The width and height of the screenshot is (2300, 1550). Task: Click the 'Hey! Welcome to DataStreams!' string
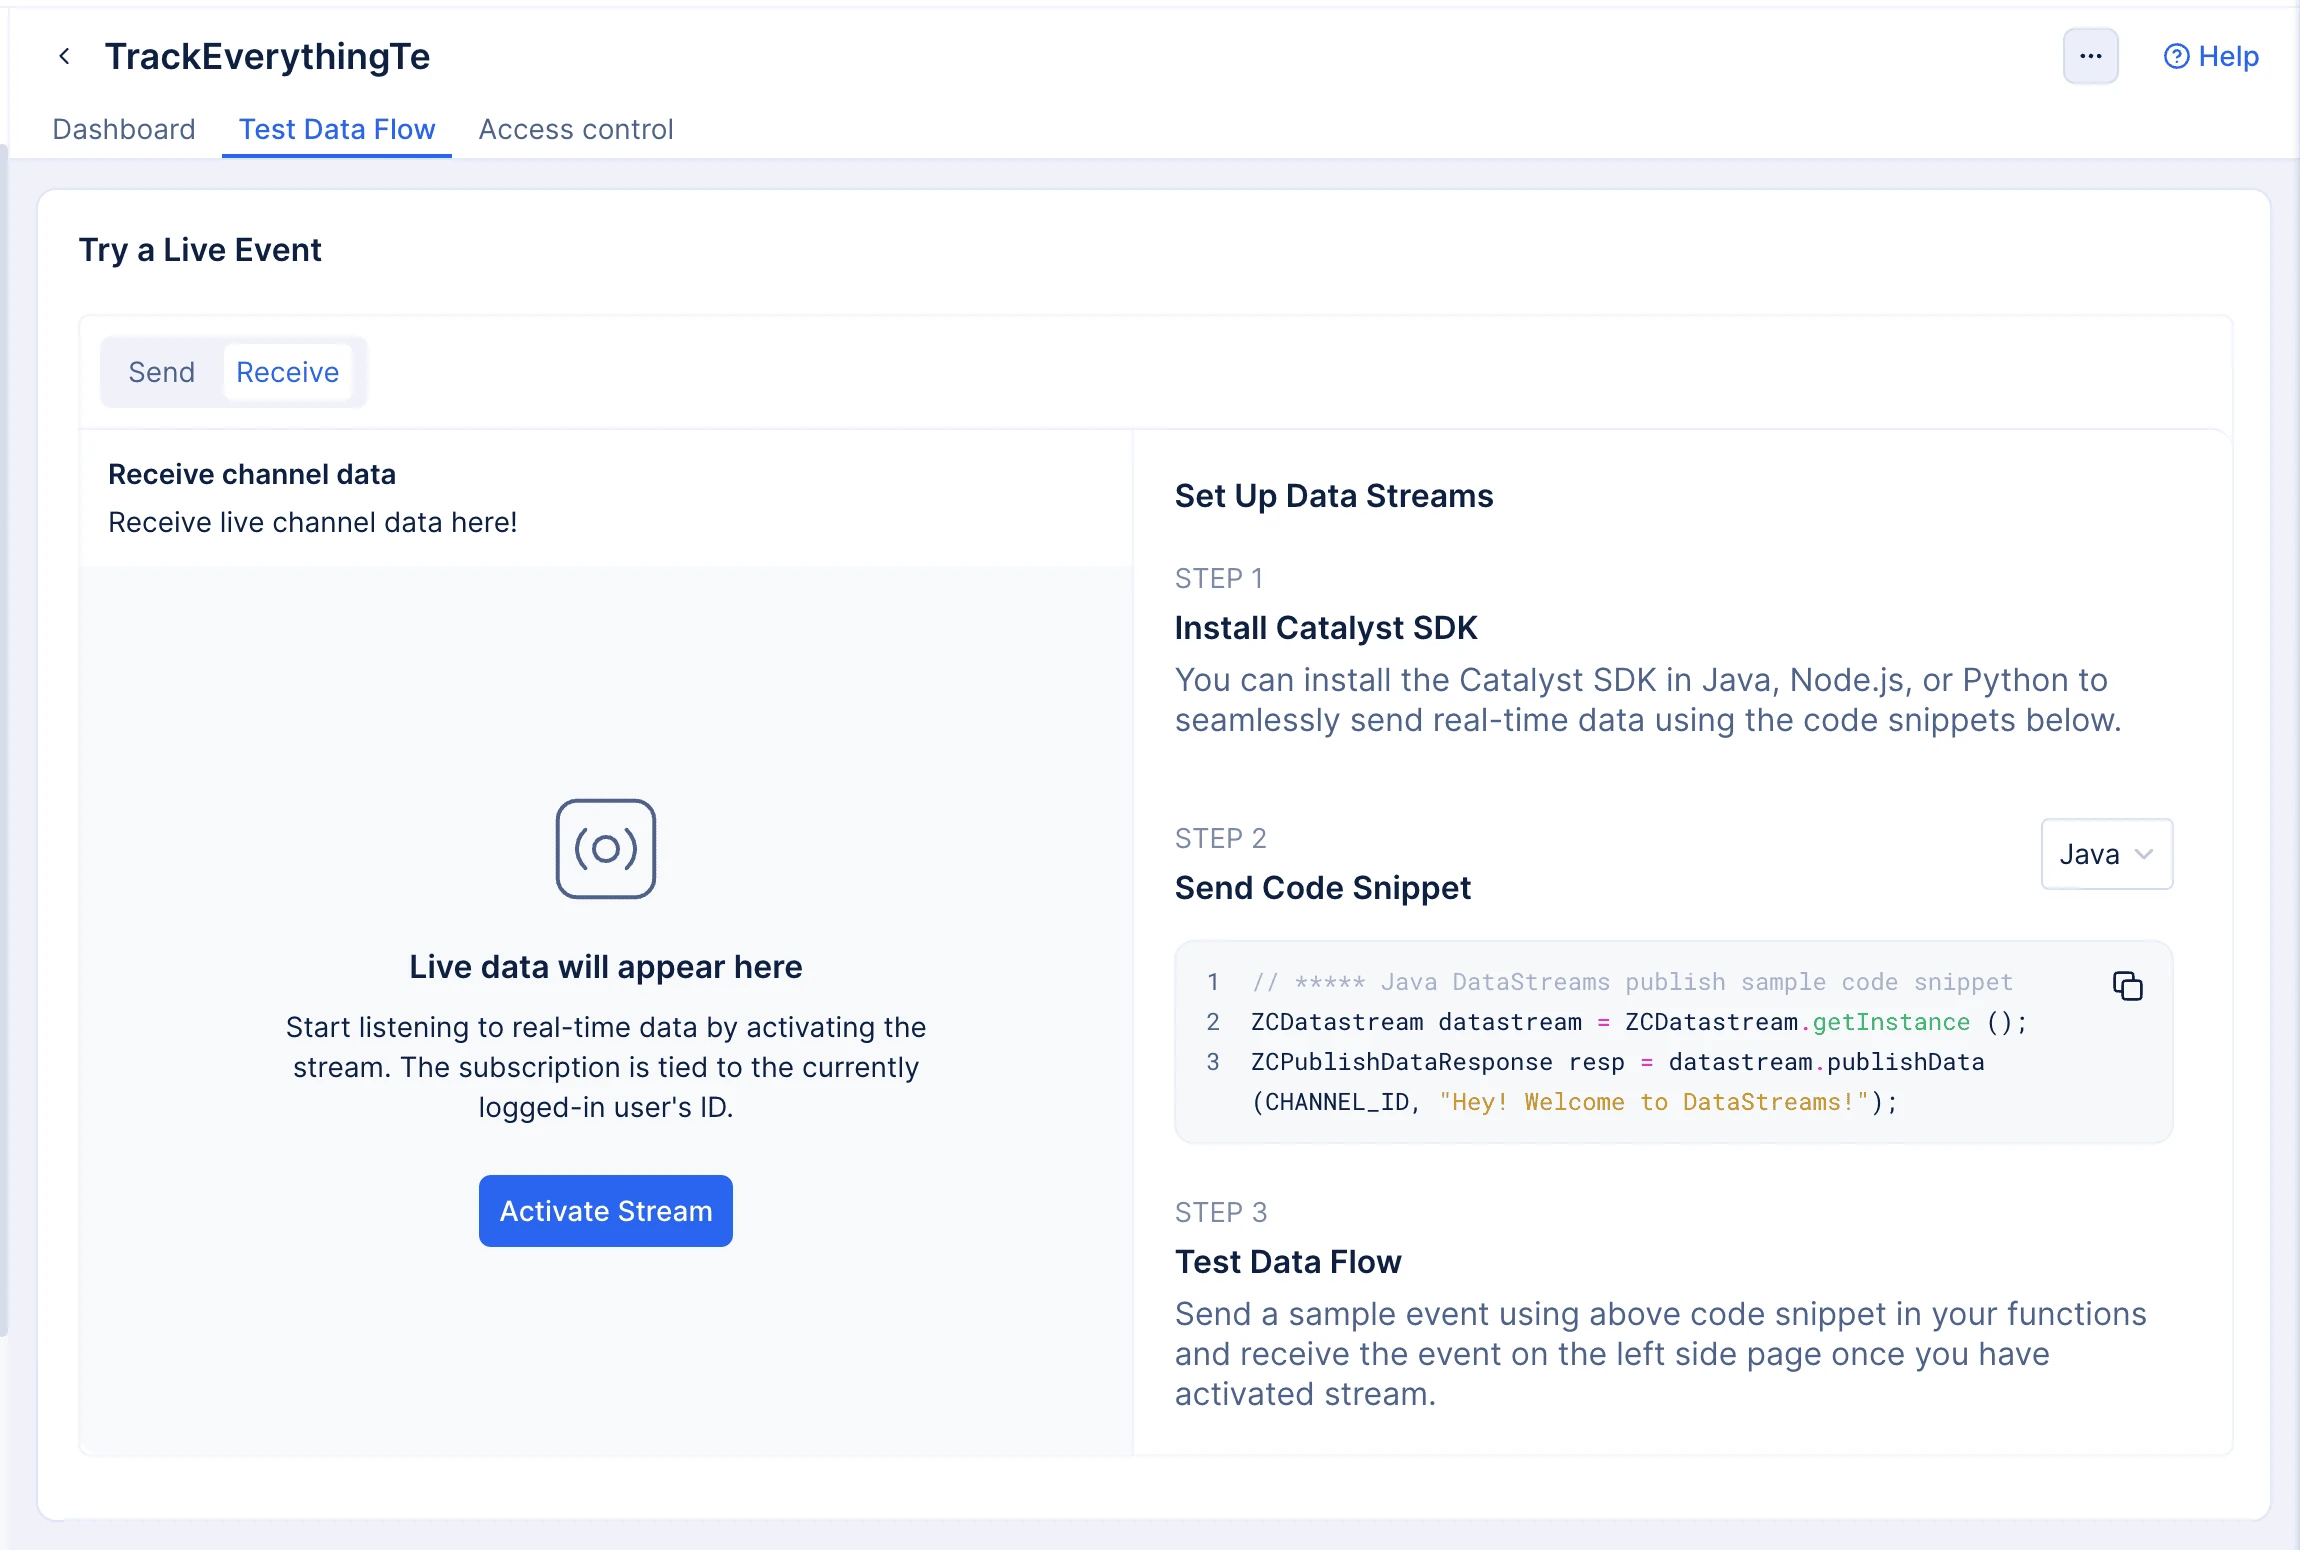click(1654, 1102)
